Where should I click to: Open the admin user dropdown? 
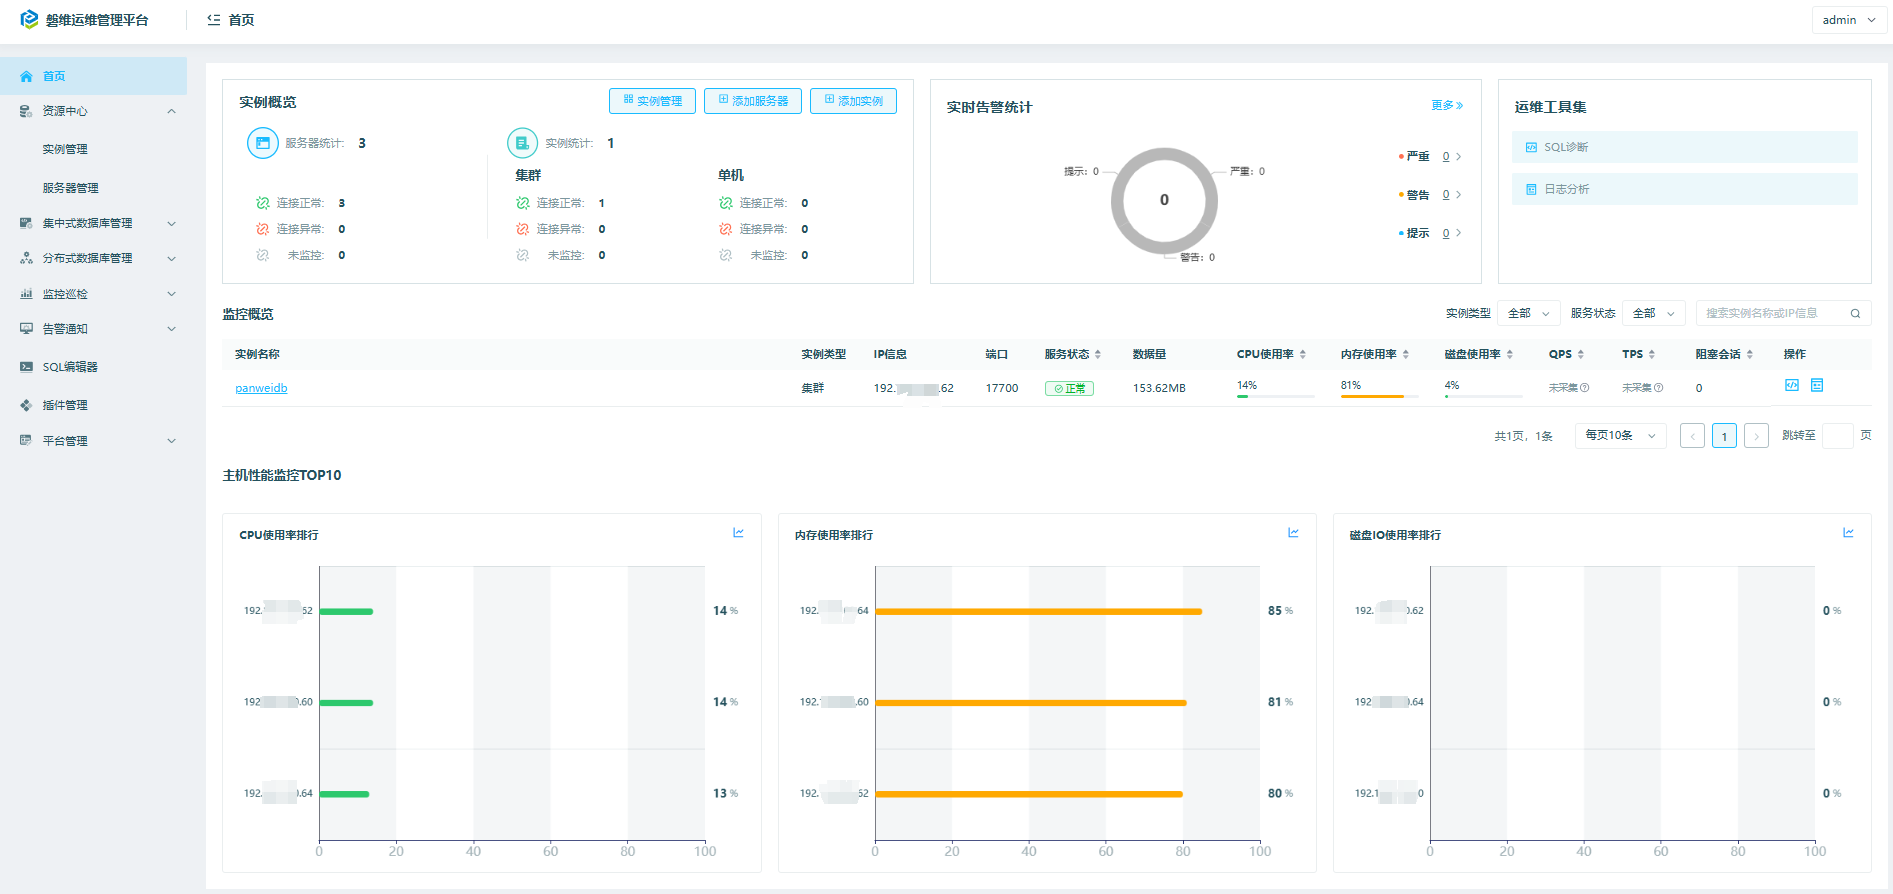pyautogui.click(x=1849, y=20)
